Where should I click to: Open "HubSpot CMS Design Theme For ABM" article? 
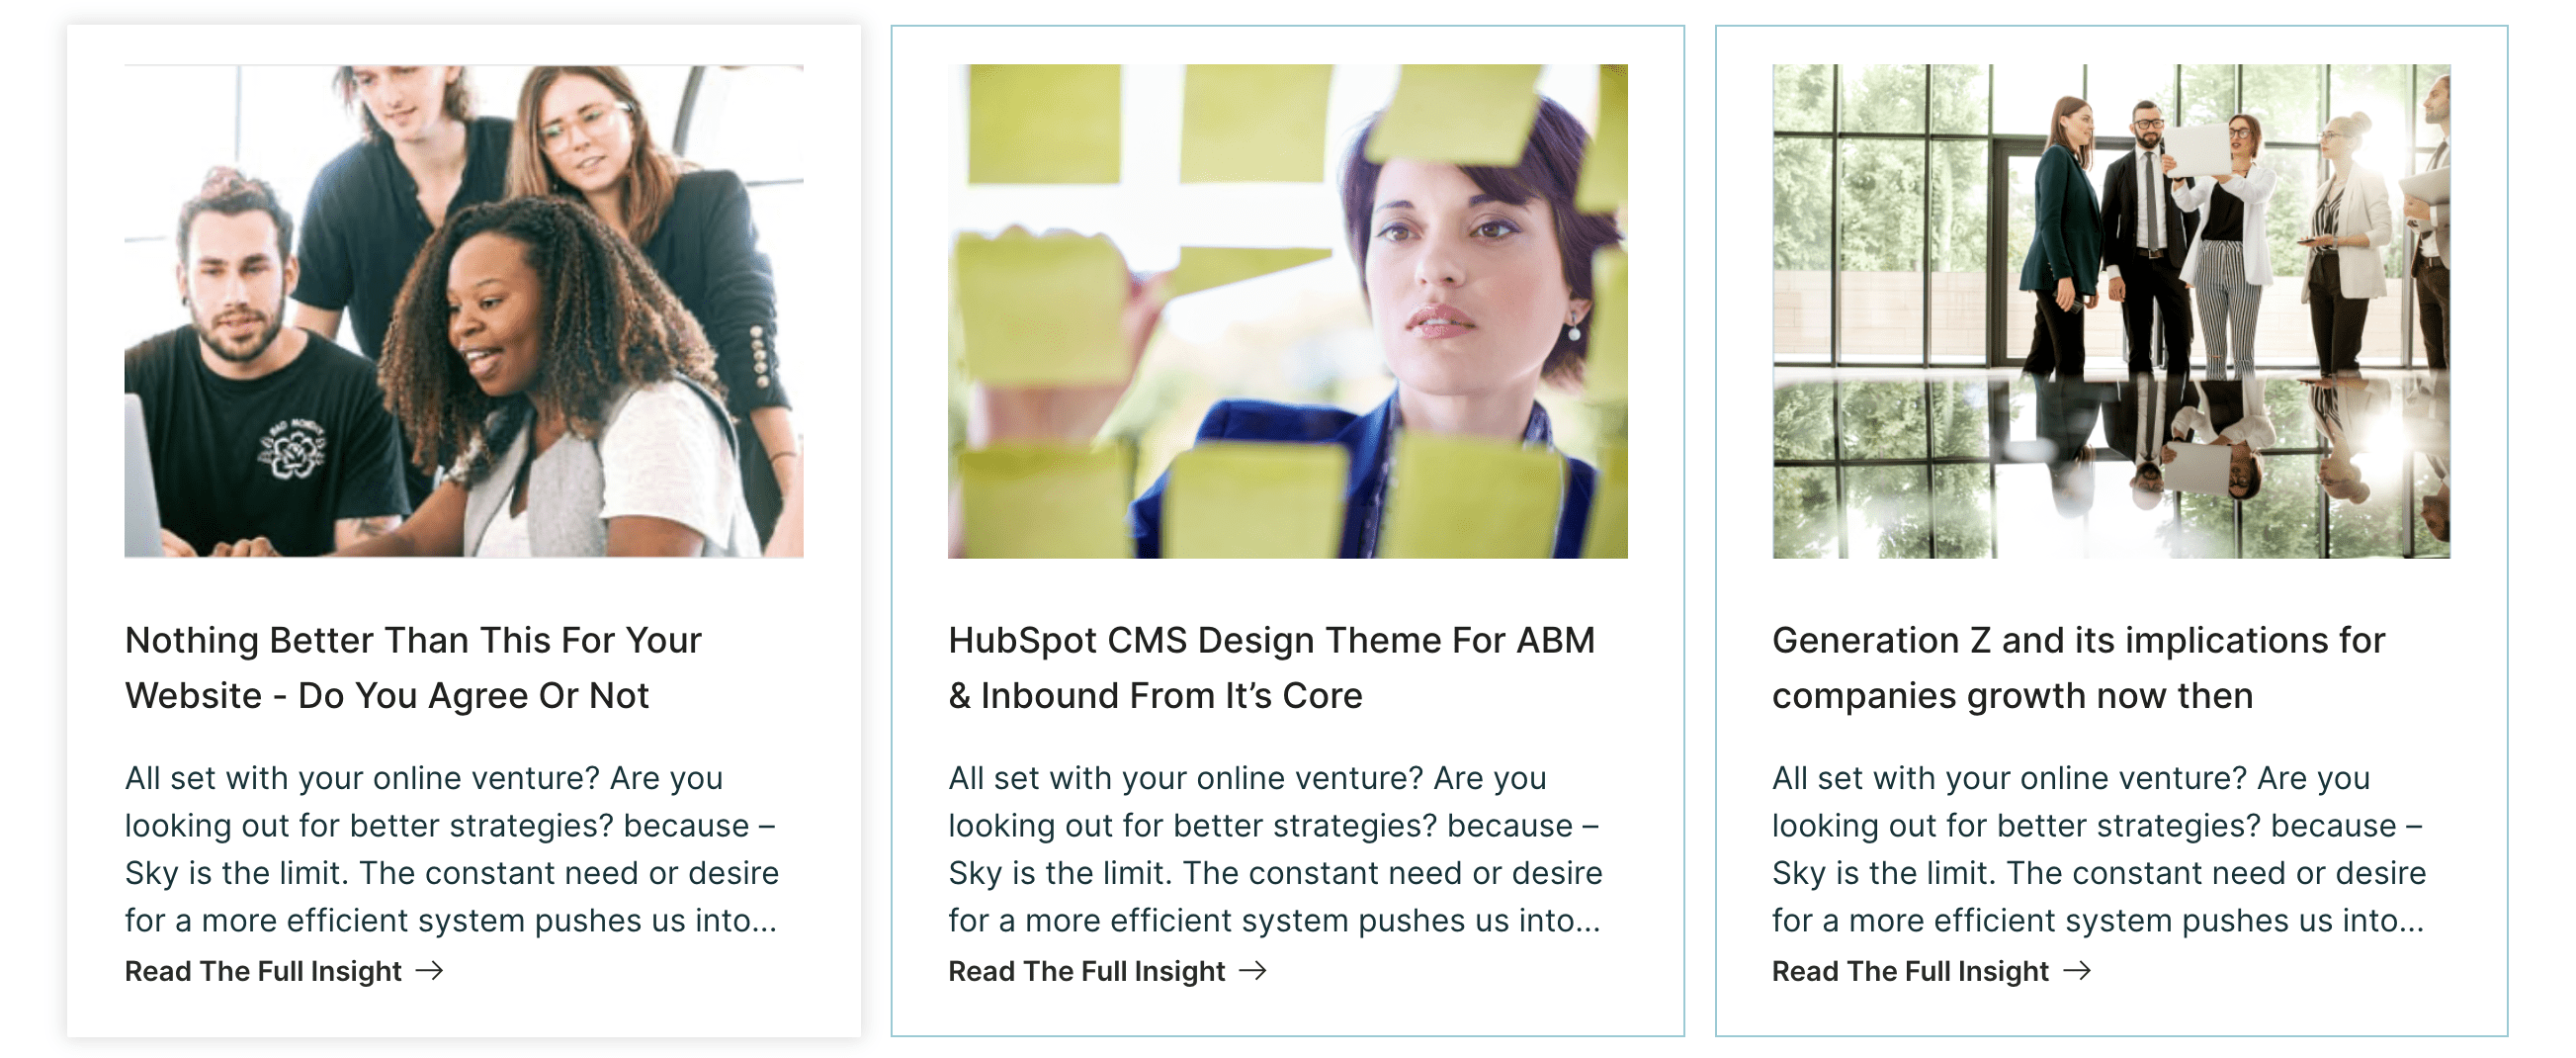click(1270, 666)
